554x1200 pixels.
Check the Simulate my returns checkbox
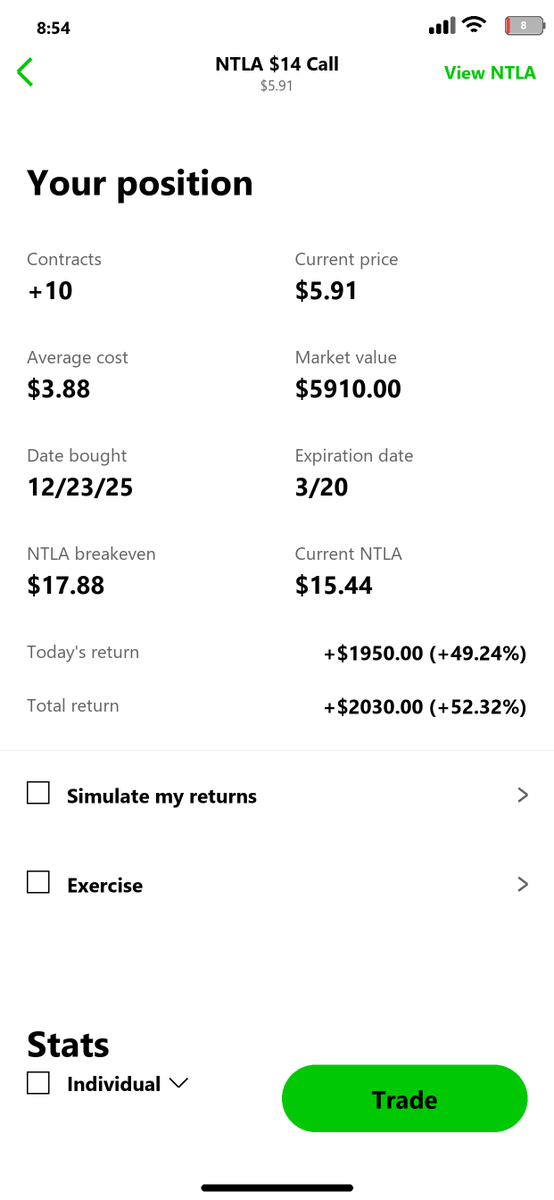click(38, 794)
